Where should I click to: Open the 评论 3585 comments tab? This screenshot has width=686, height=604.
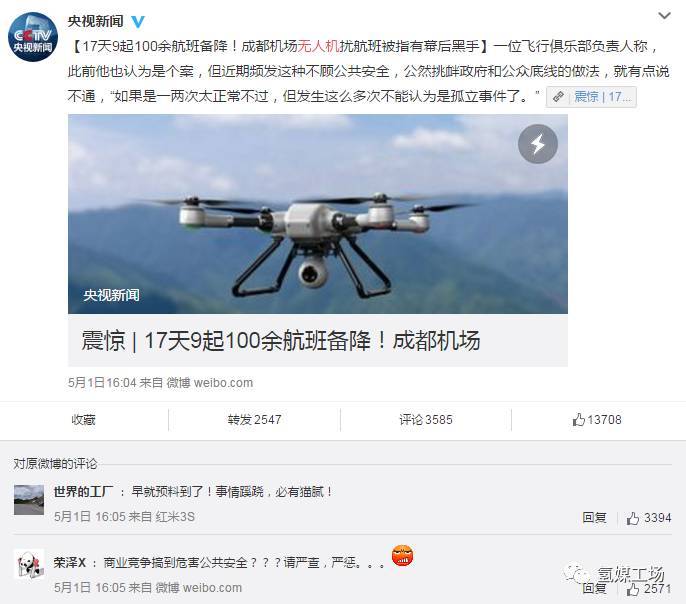[x=426, y=420]
